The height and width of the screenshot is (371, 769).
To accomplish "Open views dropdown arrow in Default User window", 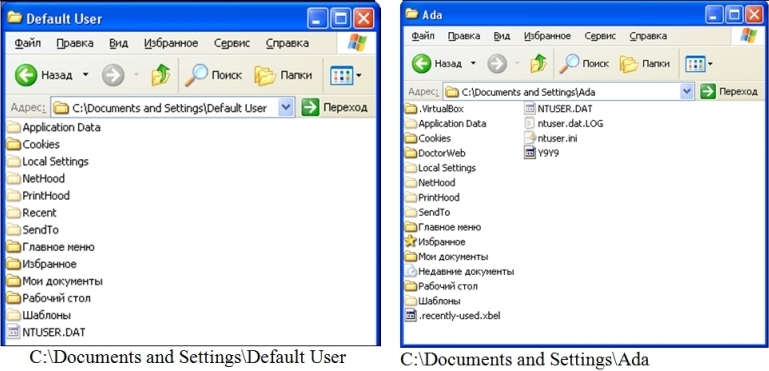I will 359,76.
